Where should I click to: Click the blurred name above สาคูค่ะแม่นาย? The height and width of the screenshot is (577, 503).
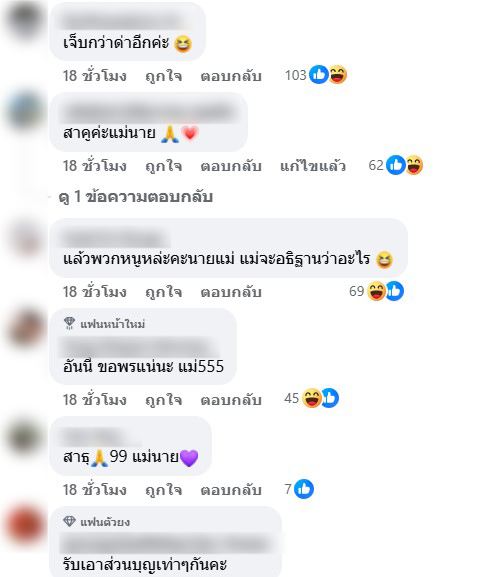pos(149,112)
